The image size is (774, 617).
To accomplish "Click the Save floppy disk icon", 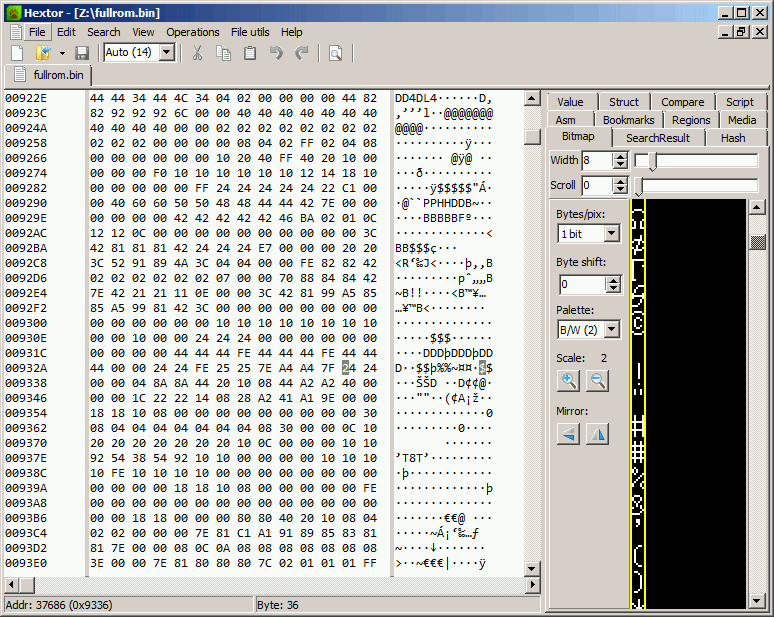I will tap(82, 53).
